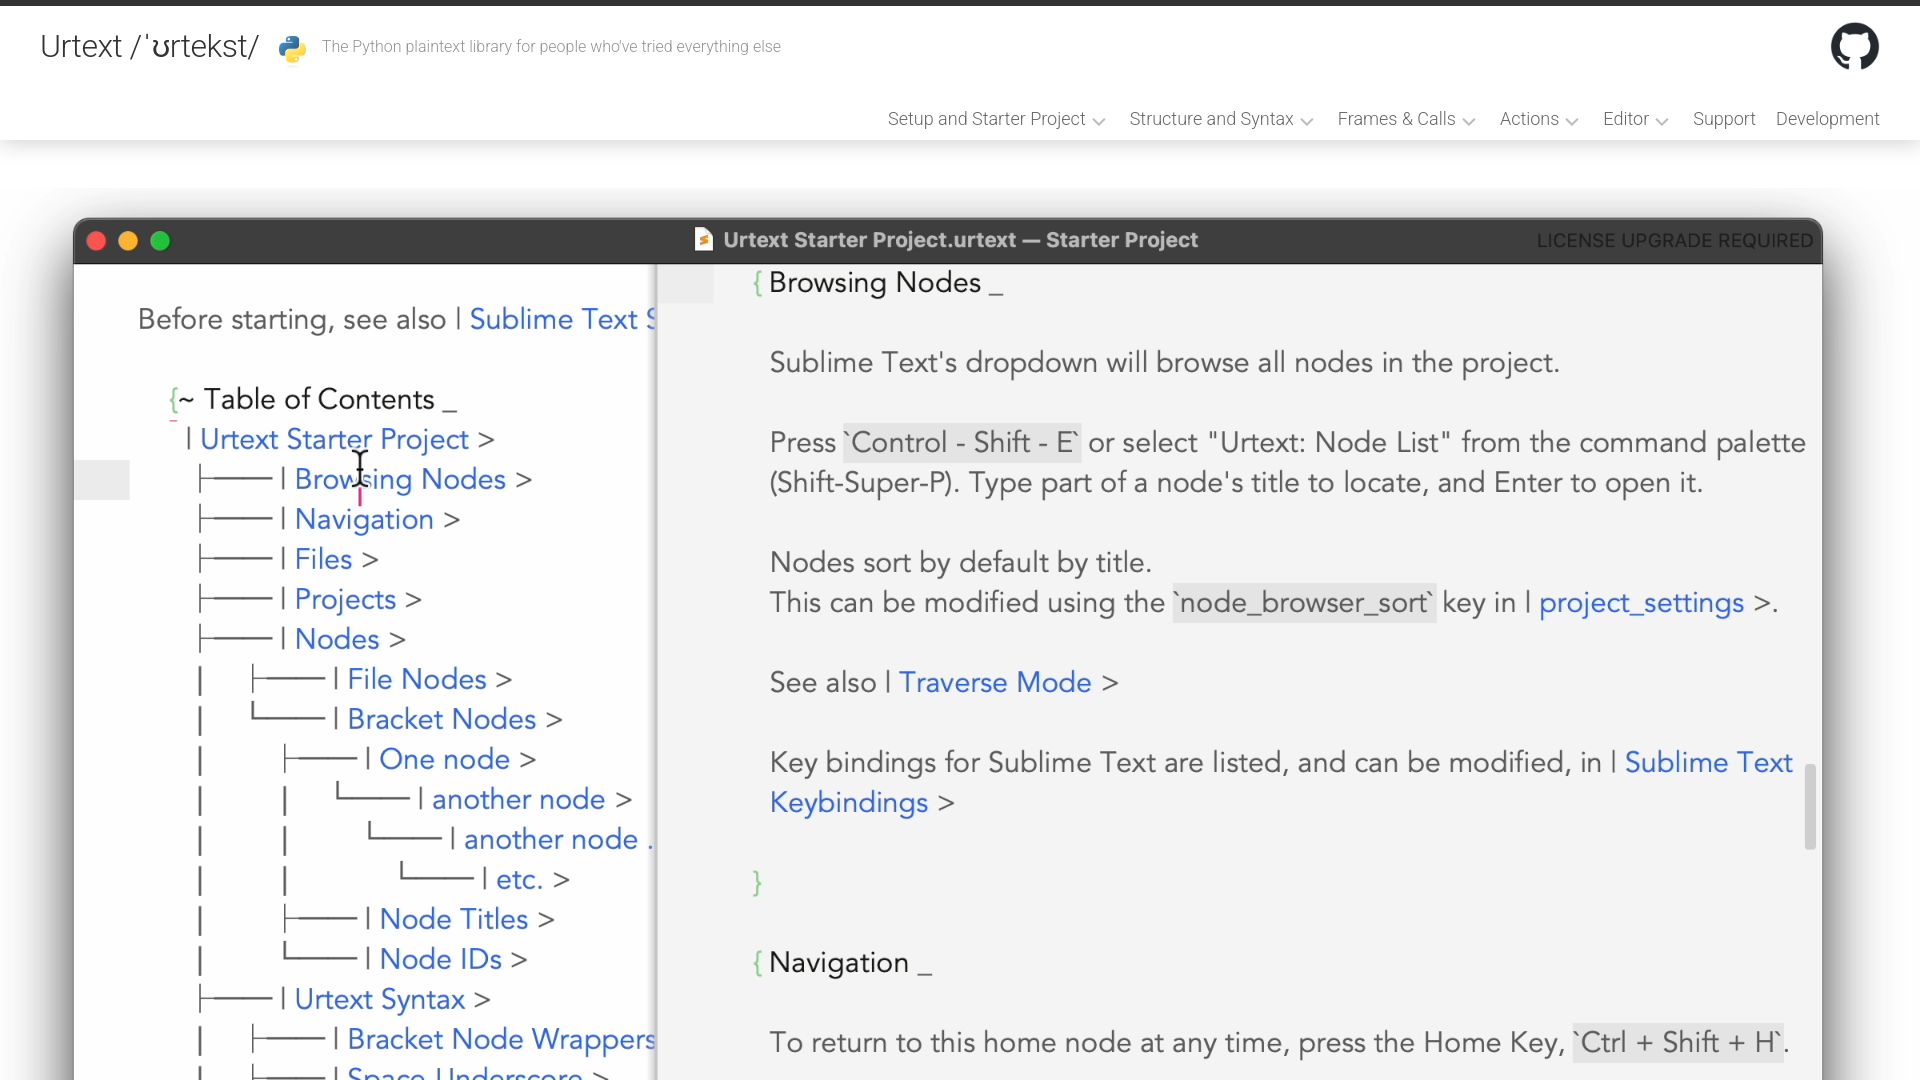Image resolution: width=1920 pixels, height=1080 pixels.
Task: Open Node Titles link
Action: pyautogui.click(x=454, y=919)
